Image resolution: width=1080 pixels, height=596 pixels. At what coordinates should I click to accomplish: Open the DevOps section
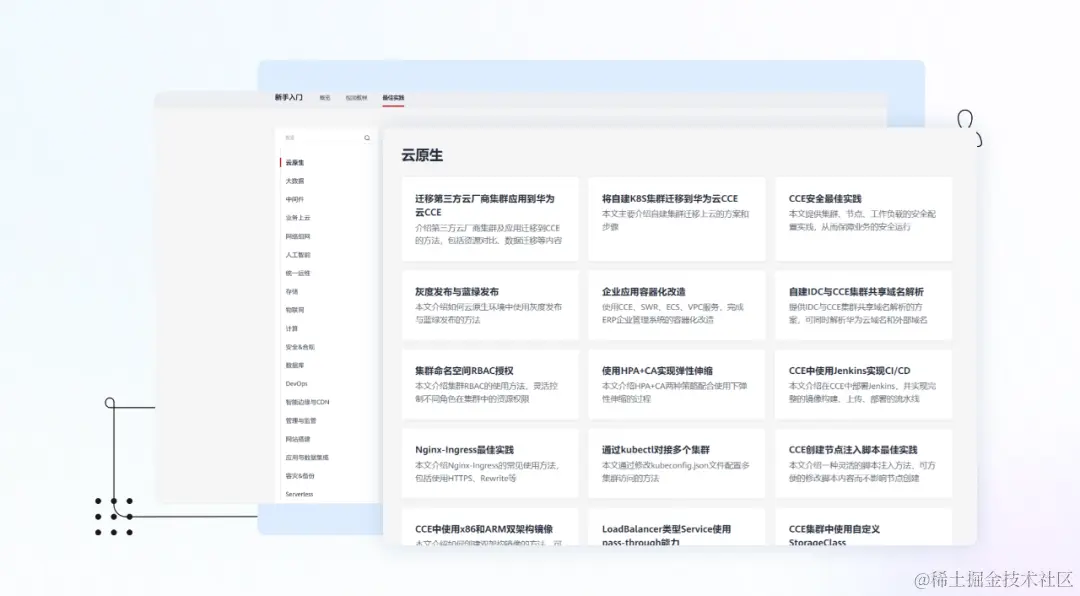click(296, 383)
